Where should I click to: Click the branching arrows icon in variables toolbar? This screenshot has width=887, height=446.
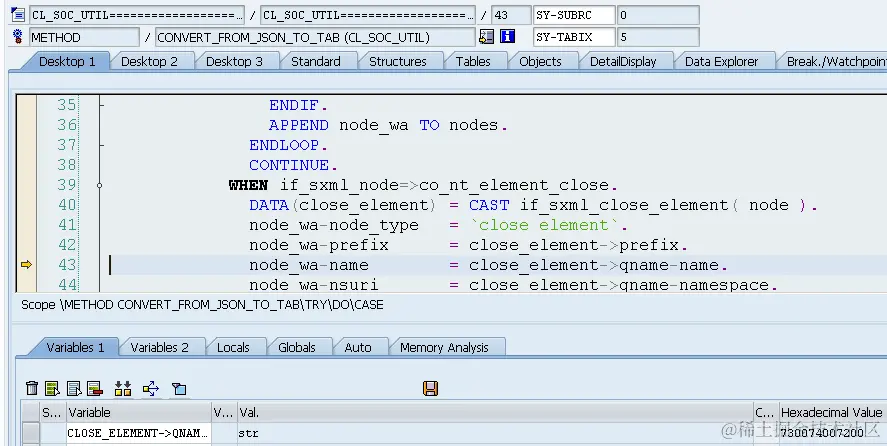150,388
